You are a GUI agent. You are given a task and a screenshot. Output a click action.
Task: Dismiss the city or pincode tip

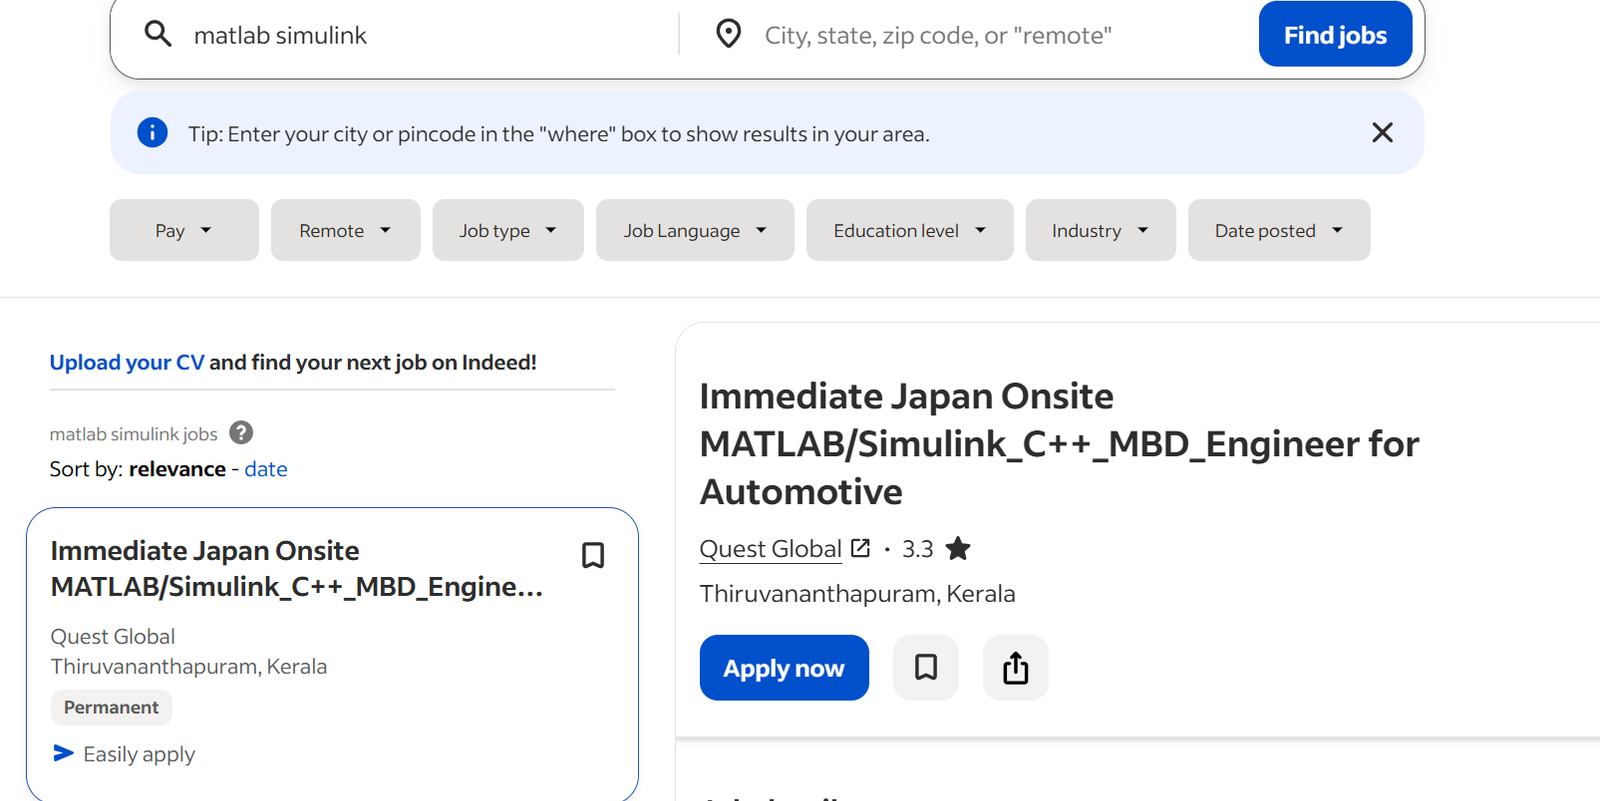point(1382,133)
